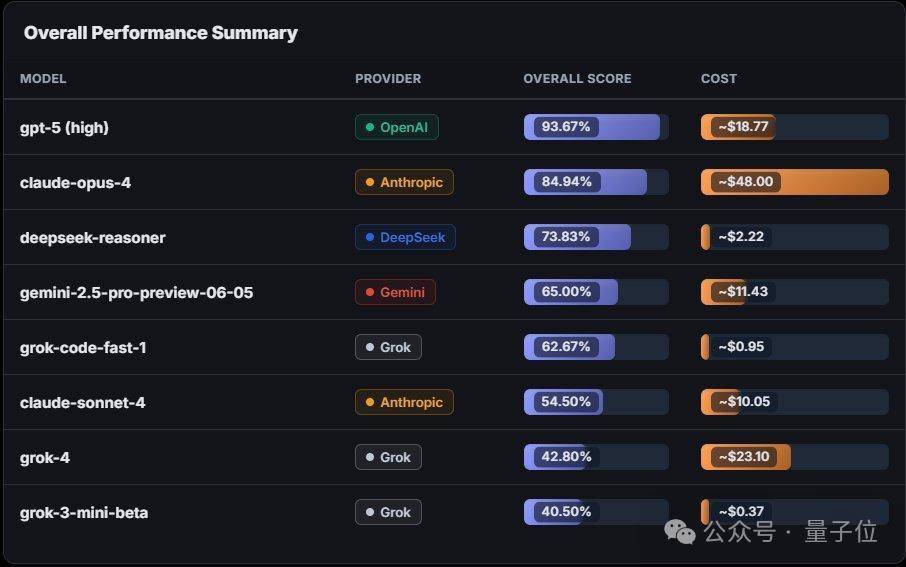The image size is (906, 567).
Task: Select the gpt-5 (high) model name
Action: click(x=64, y=127)
